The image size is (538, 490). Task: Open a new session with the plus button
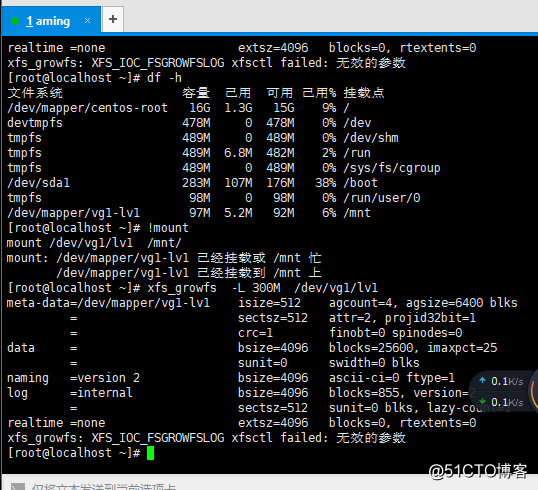(x=113, y=19)
